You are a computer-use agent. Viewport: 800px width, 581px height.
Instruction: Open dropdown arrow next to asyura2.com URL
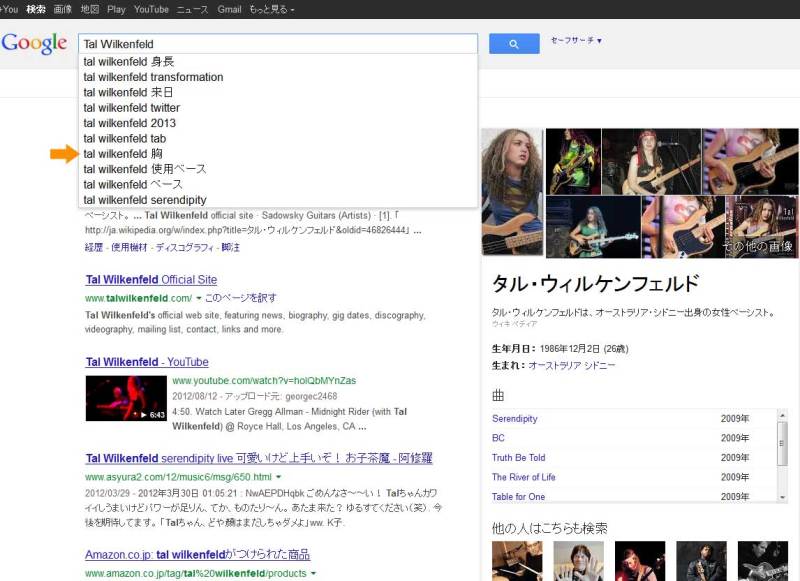tap(279, 477)
